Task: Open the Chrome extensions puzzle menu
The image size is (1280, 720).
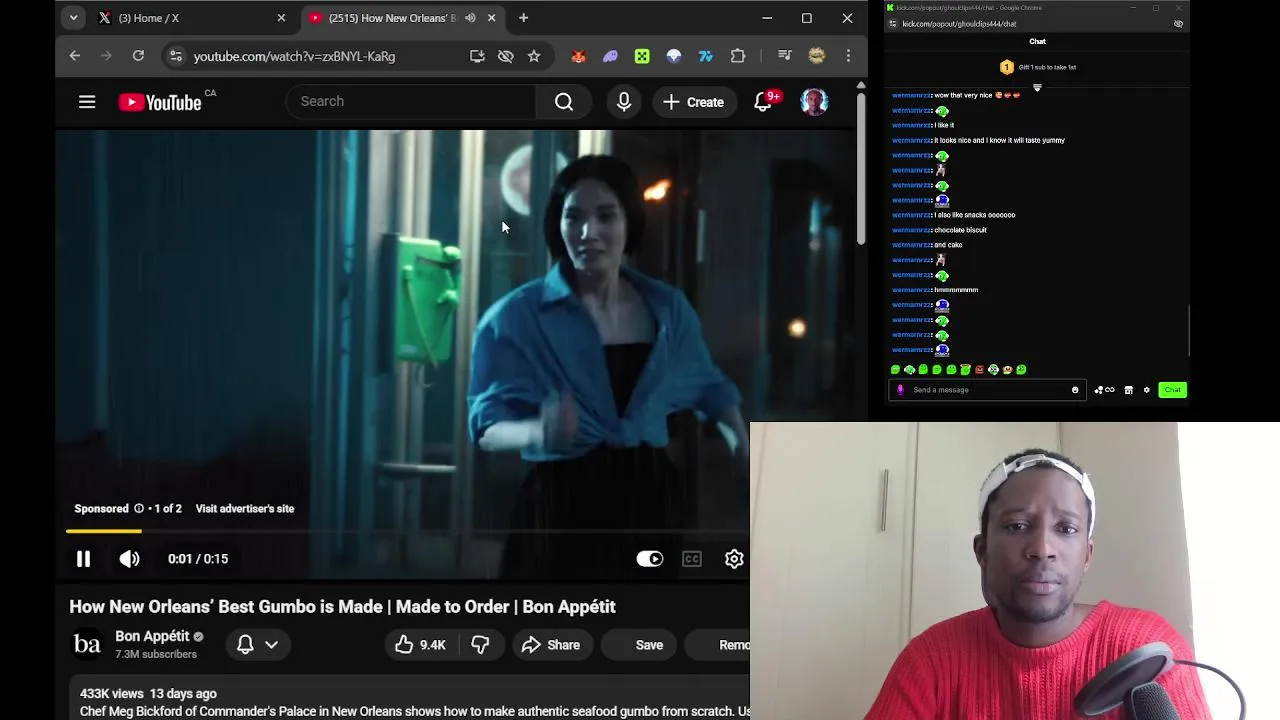Action: click(x=738, y=56)
